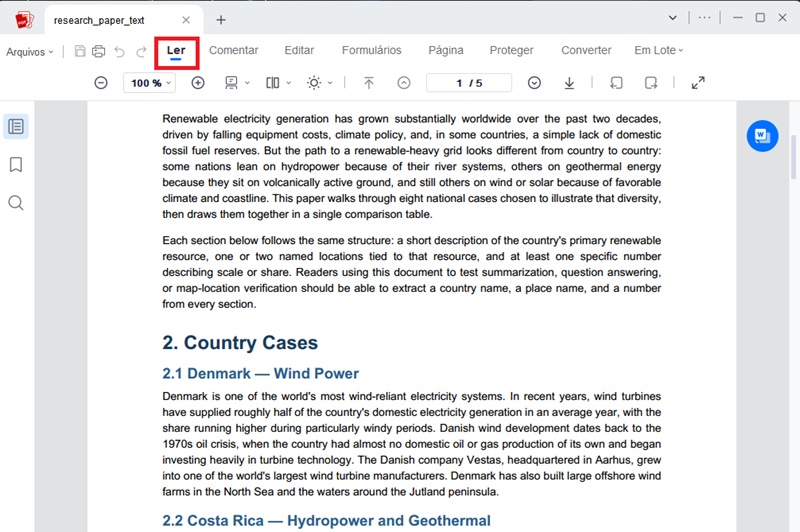Expand the Em Lote dropdown
The height and width of the screenshot is (532, 800).
pyautogui.click(x=658, y=50)
